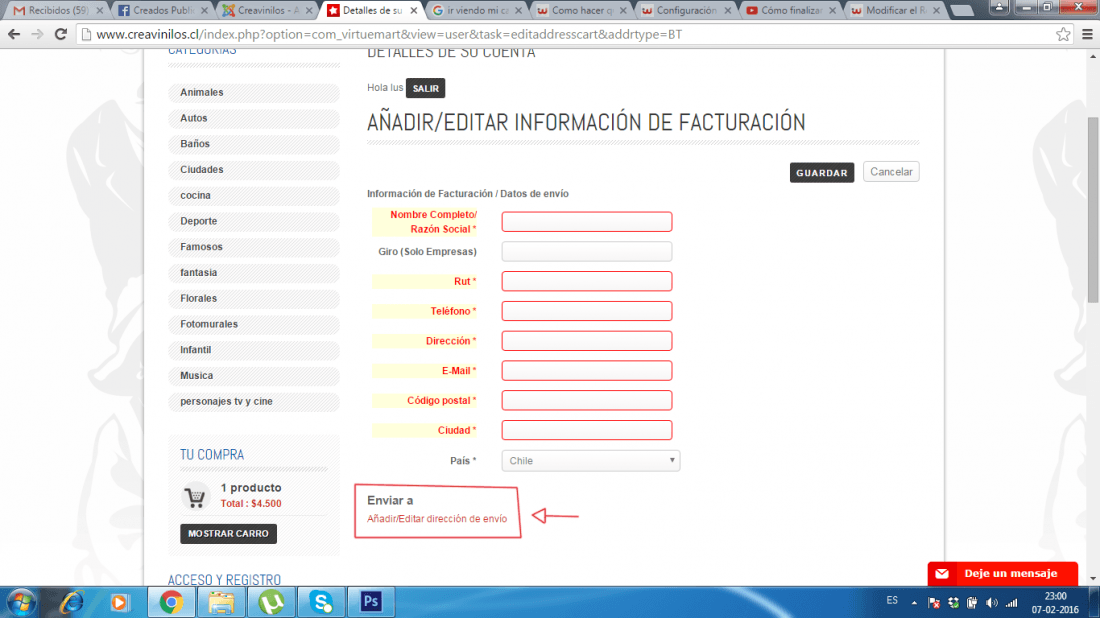Open the Musica category
The width and height of the screenshot is (1100, 618).
coord(254,375)
